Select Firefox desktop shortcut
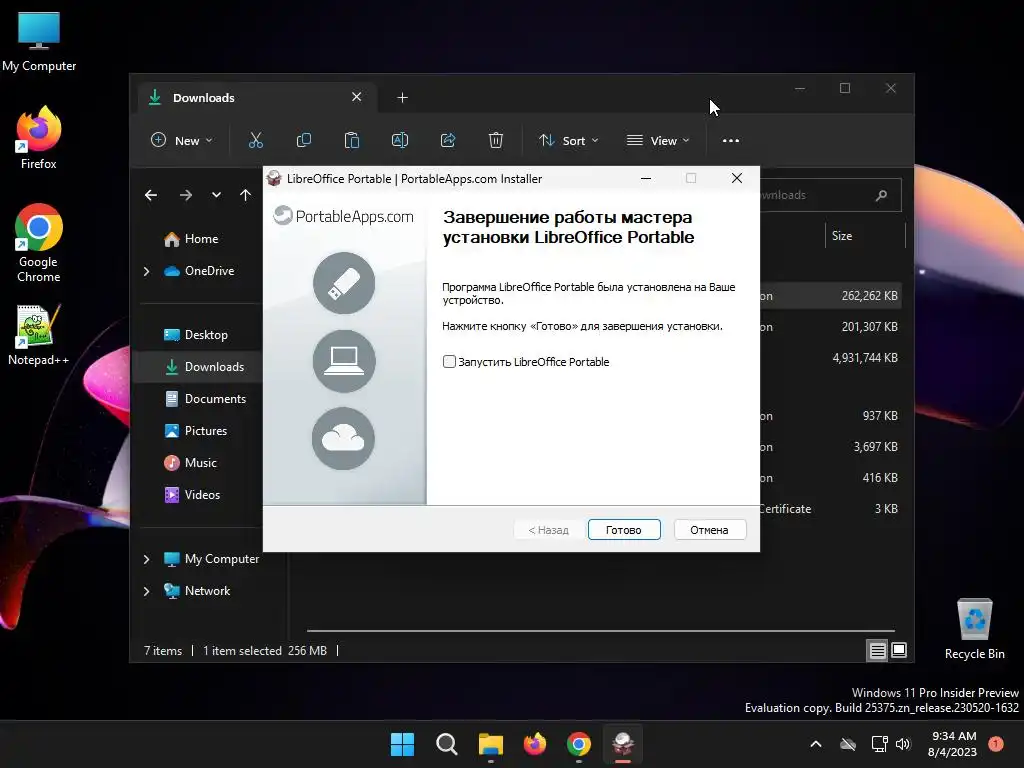This screenshot has height=768, width=1024. click(x=39, y=138)
